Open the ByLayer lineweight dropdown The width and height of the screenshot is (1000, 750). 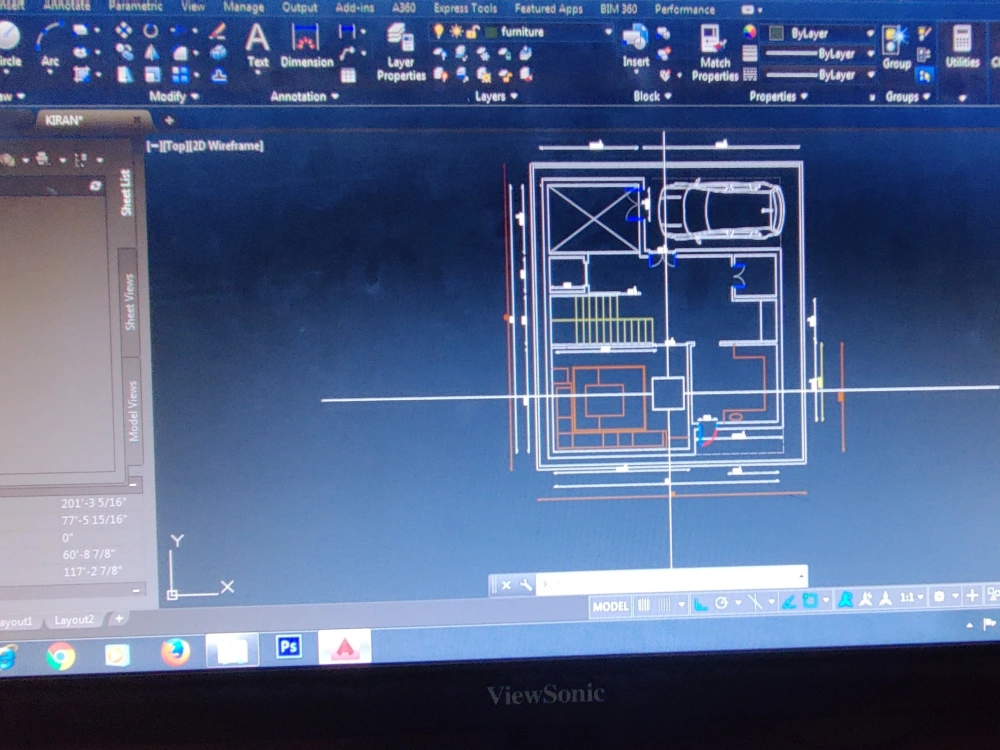coord(870,54)
